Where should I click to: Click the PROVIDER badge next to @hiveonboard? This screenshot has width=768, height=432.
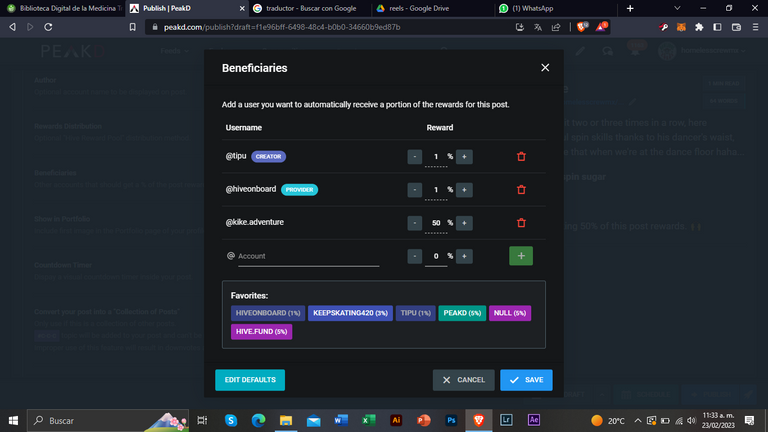point(299,190)
